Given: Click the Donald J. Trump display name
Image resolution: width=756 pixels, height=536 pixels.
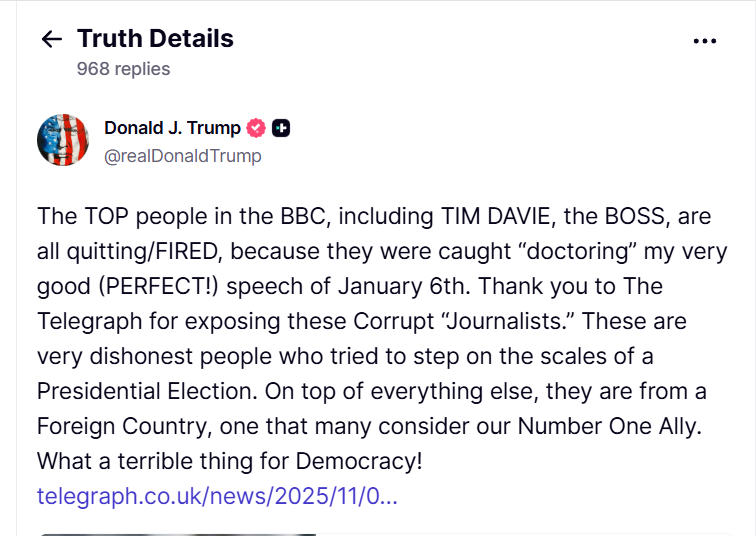Looking at the screenshot, I should [172, 127].
